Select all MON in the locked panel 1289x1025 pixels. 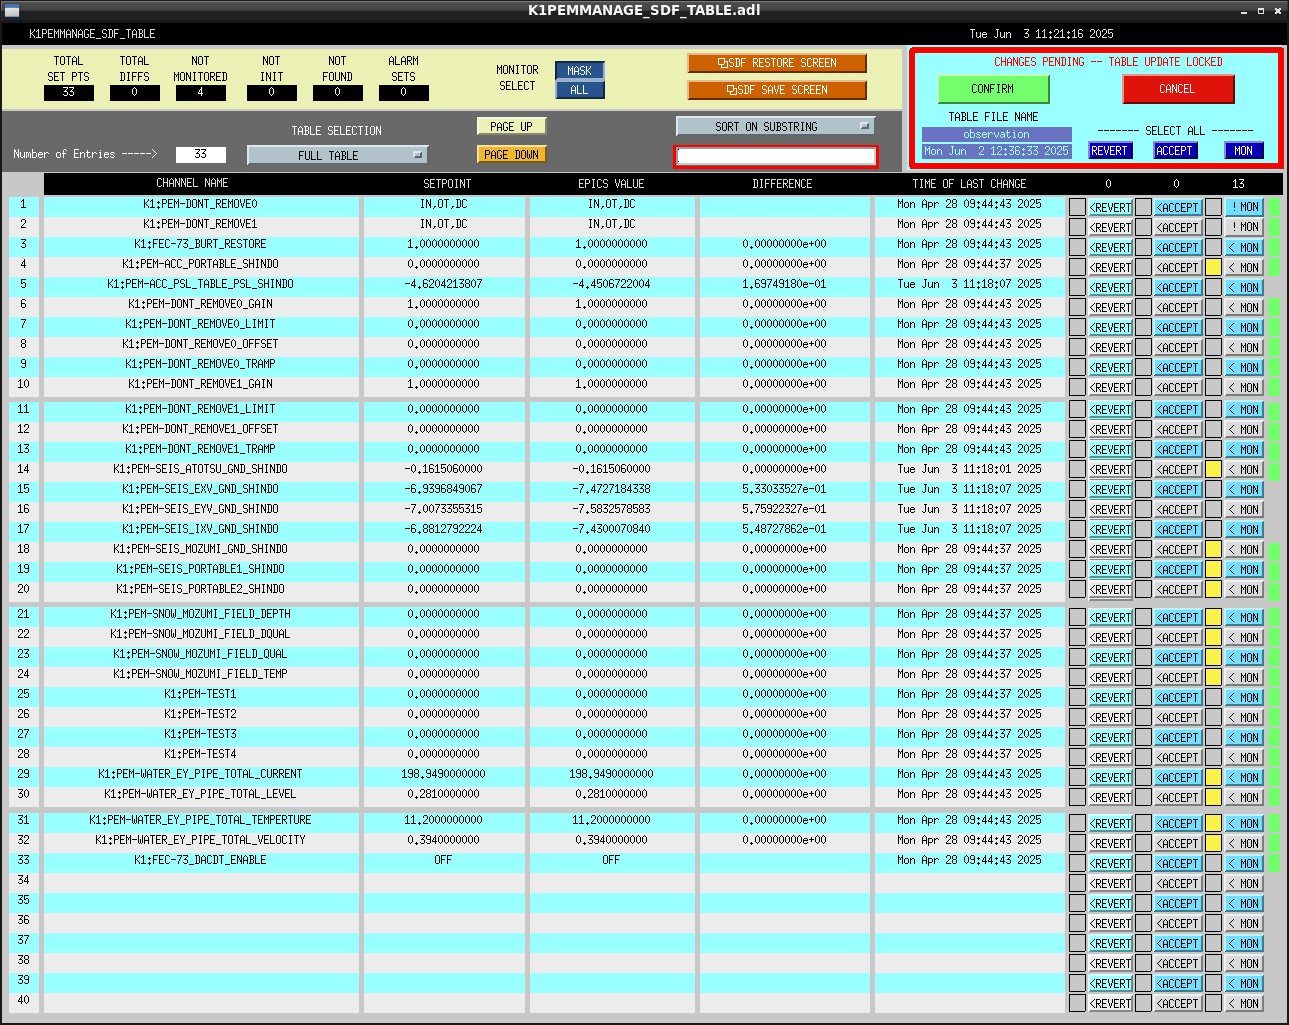coord(1244,151)
